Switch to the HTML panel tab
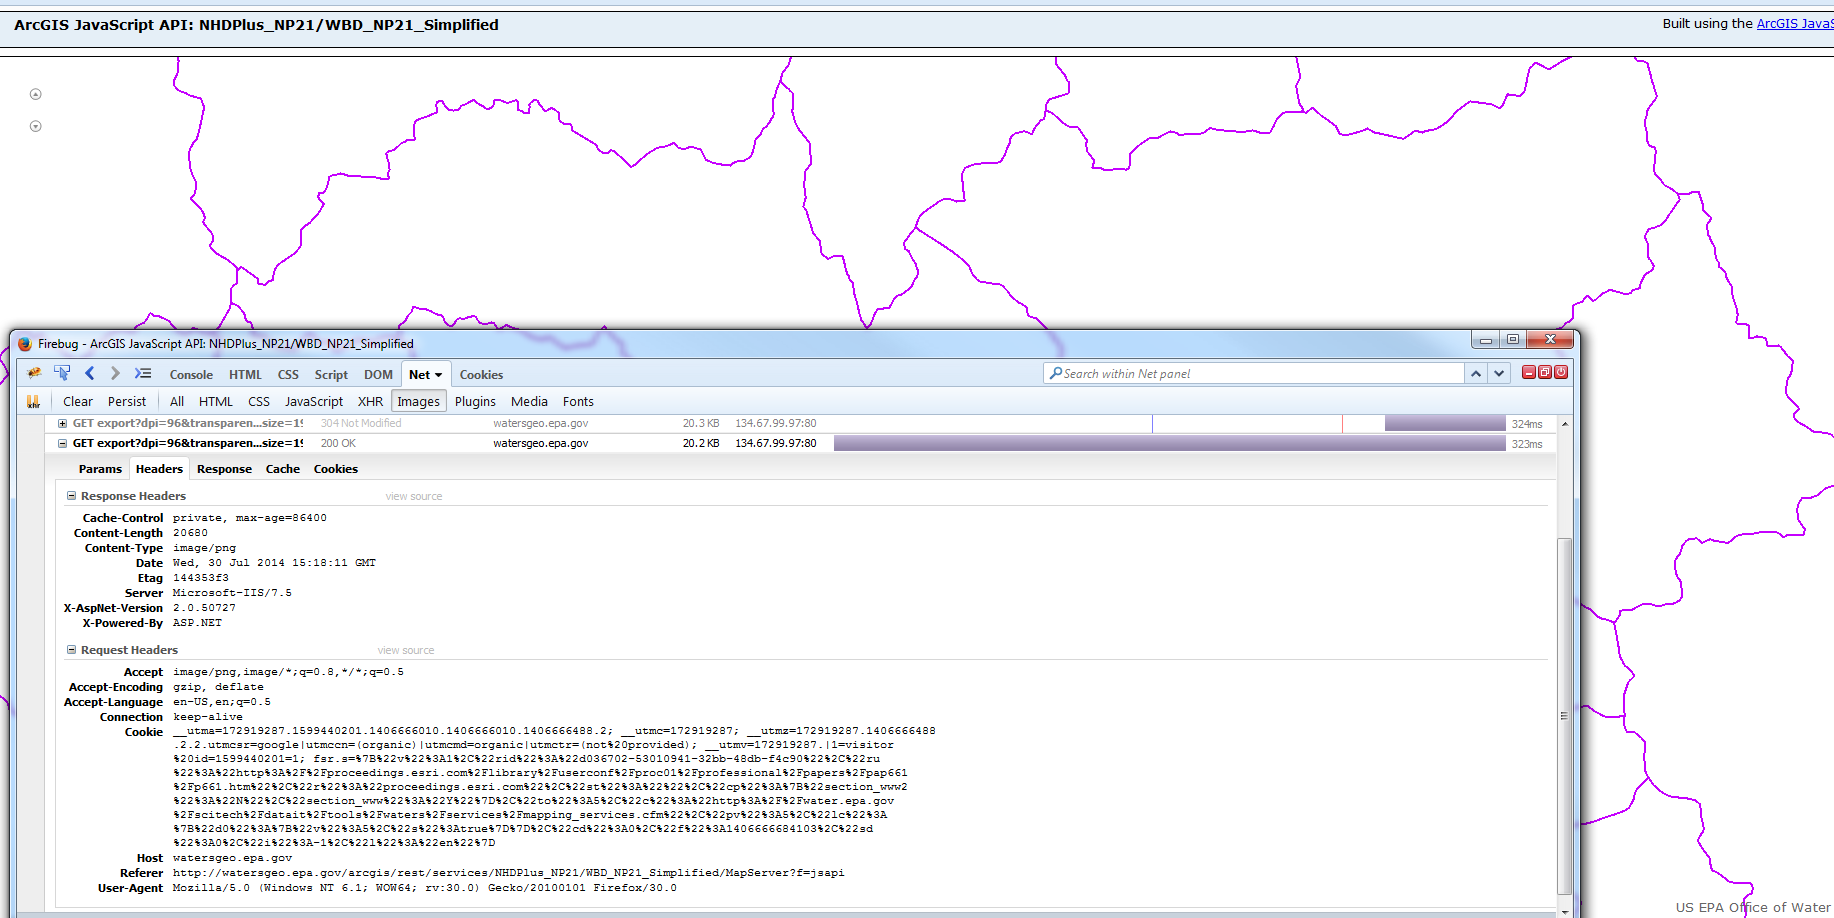This screenshot has width=1834, height=918. [245, 375]
